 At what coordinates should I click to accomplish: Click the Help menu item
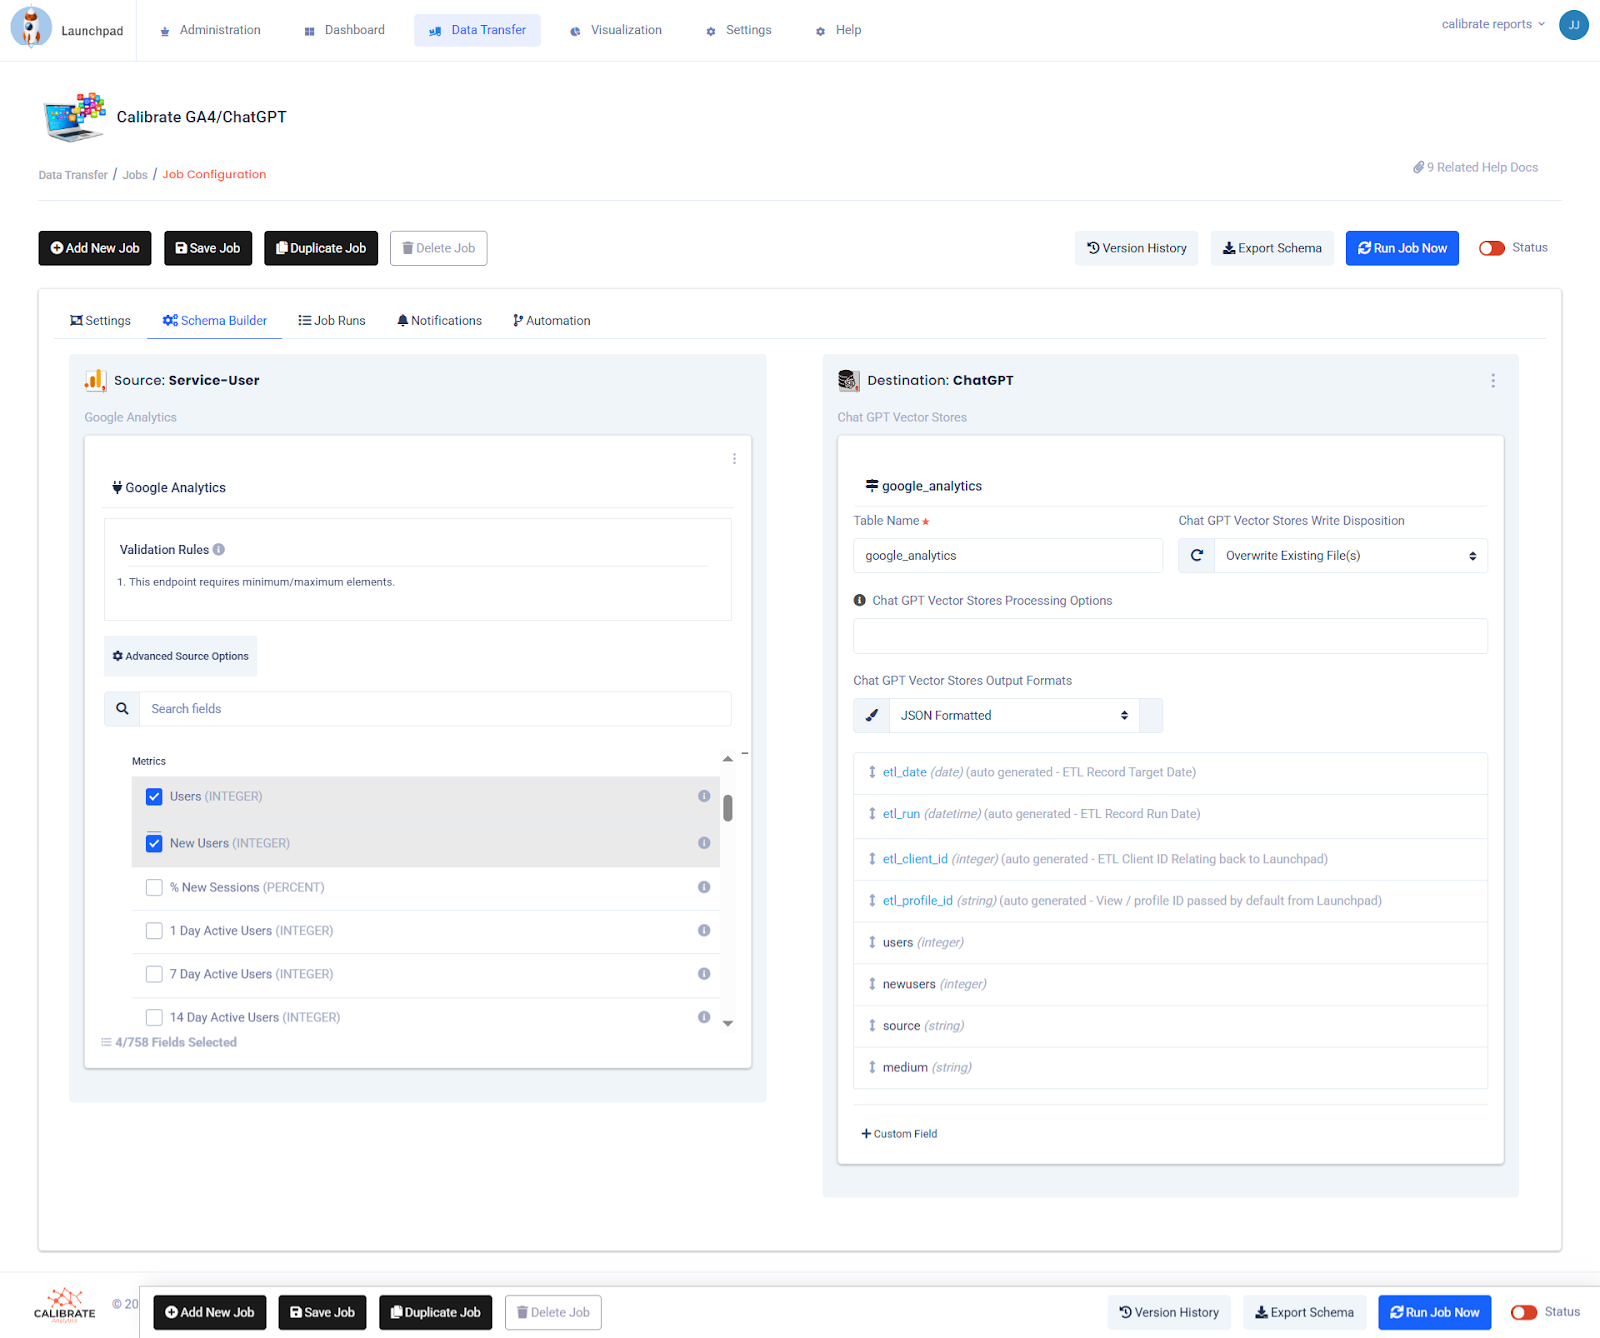coord(838,30)
